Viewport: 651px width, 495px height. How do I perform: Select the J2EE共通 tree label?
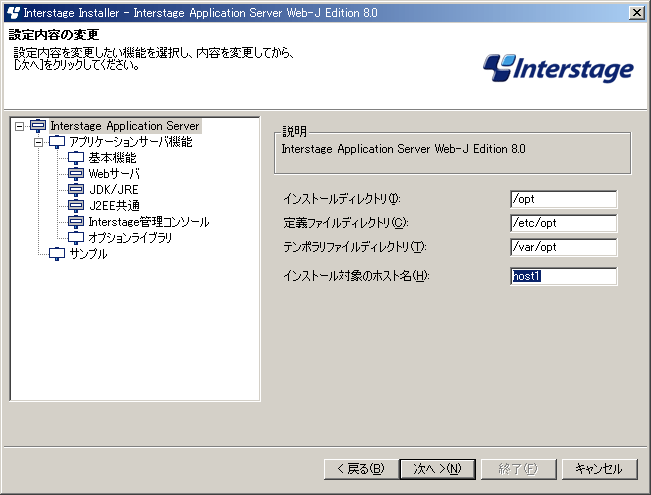tap(114, 206)
